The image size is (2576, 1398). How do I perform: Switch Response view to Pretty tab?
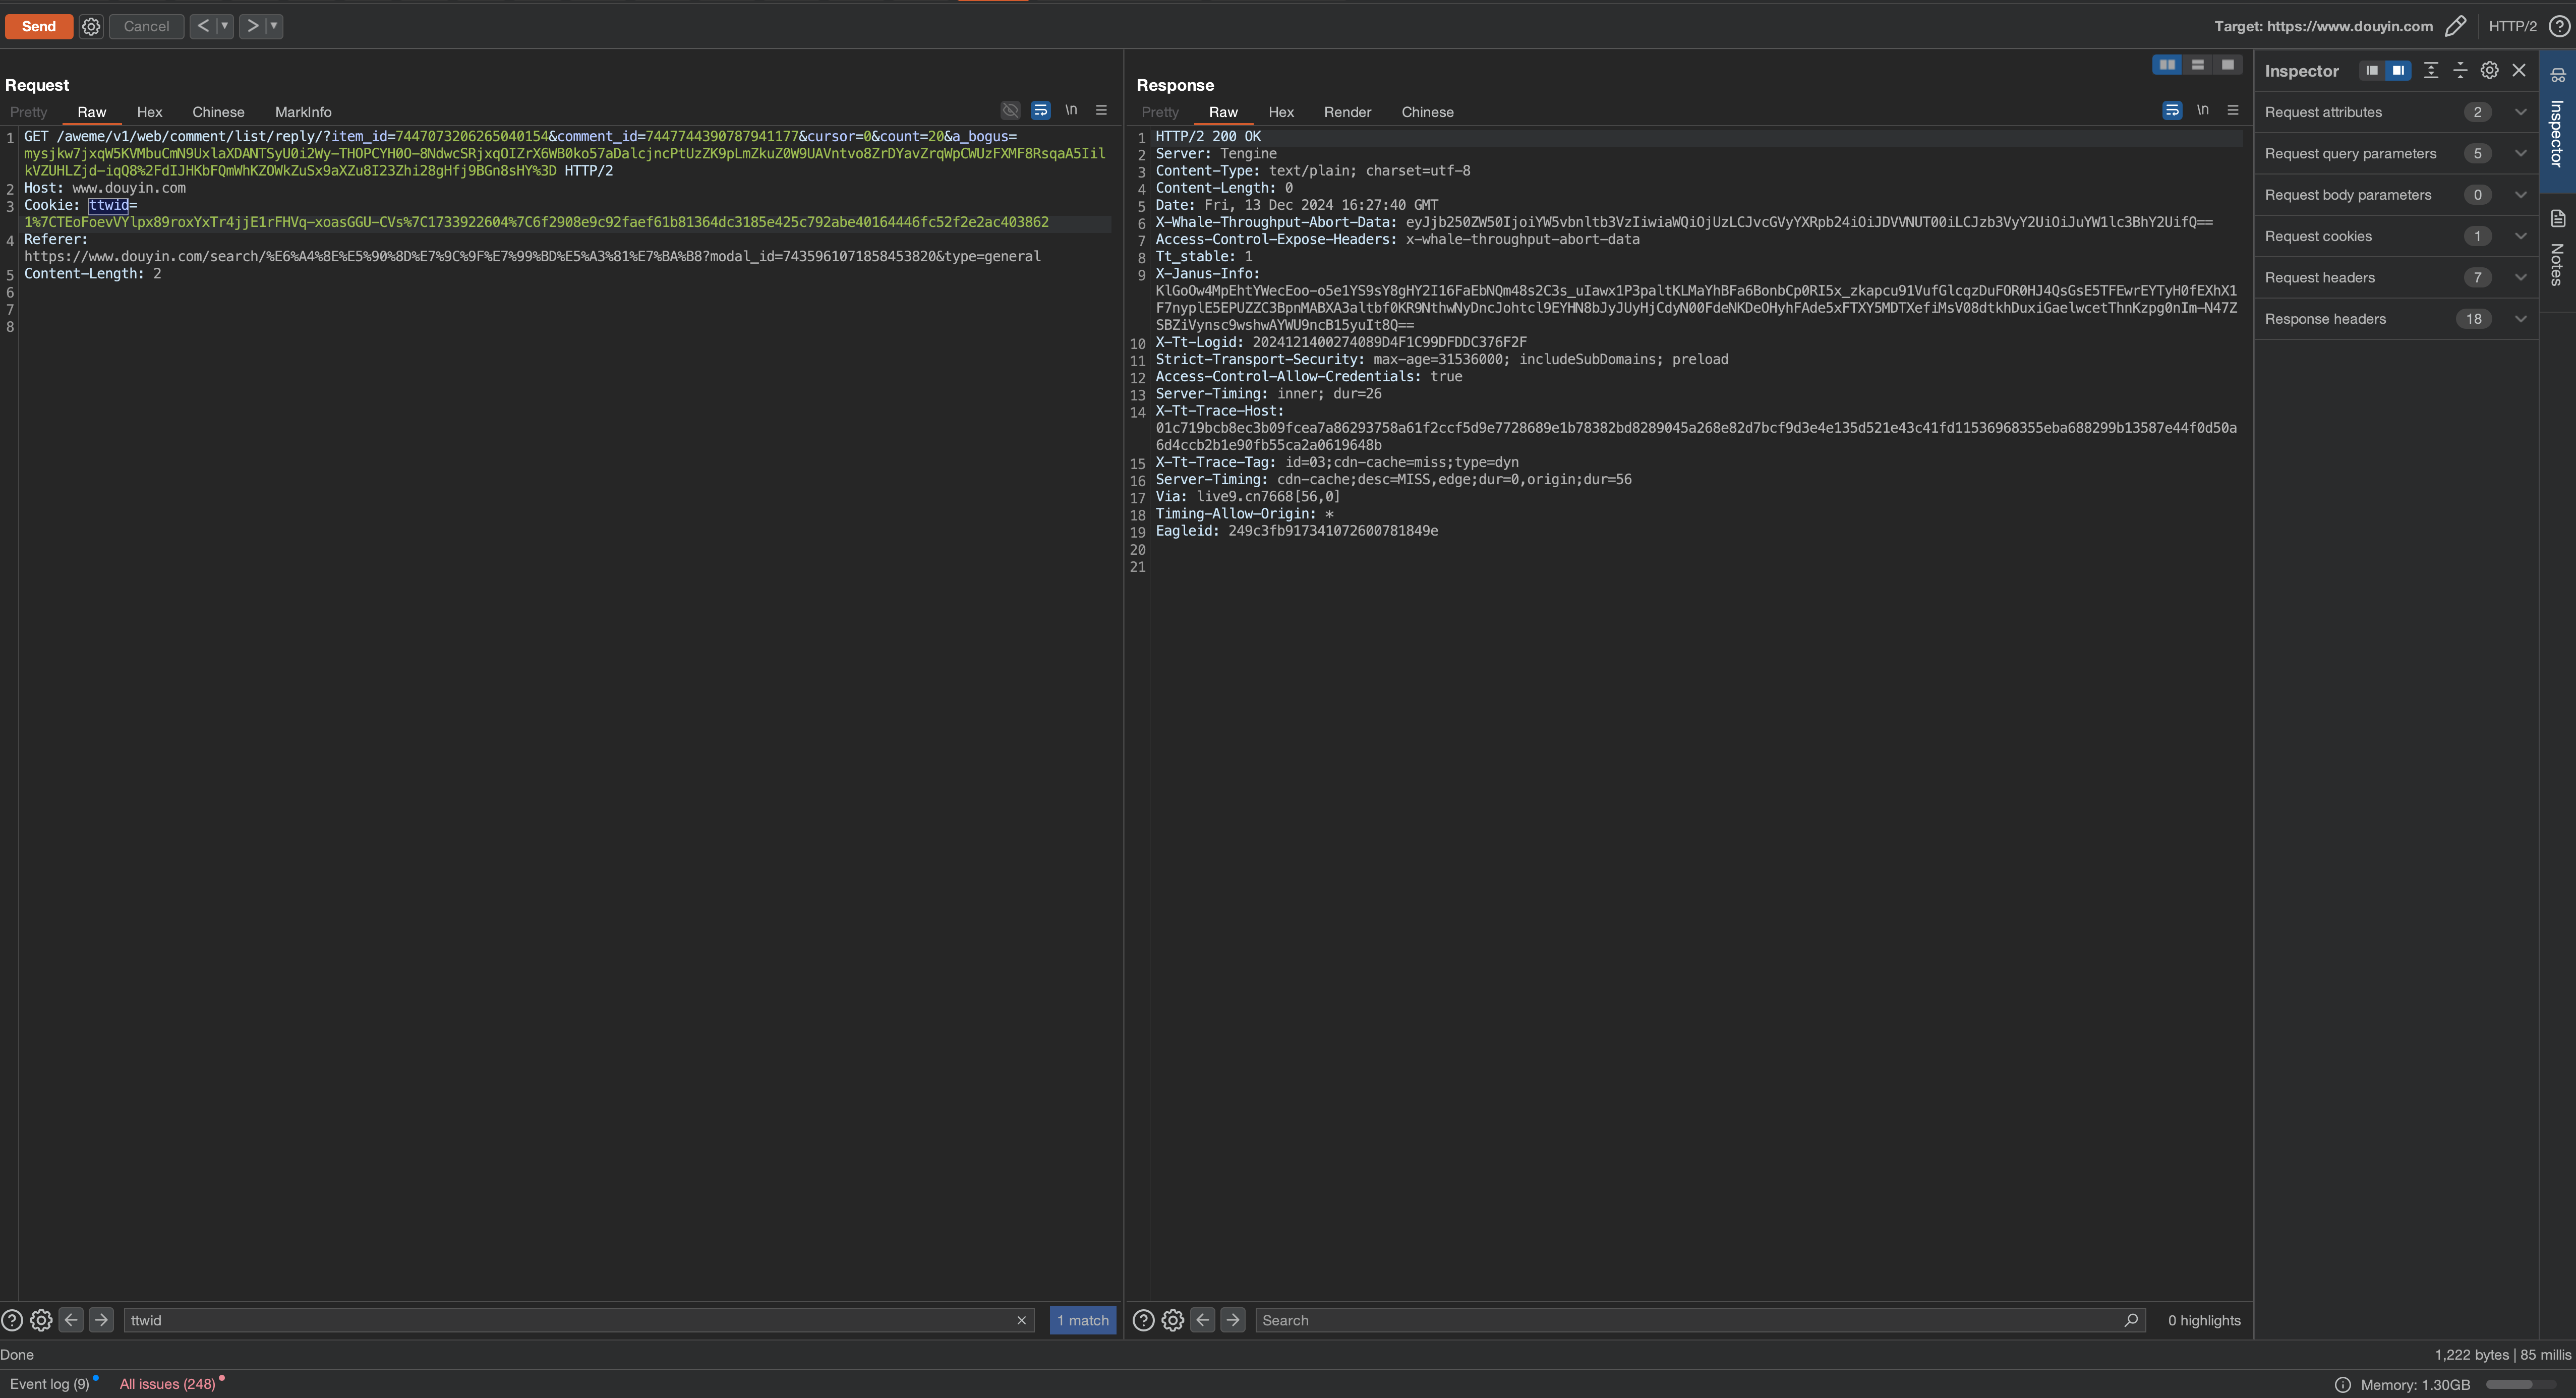point(1160,112)
